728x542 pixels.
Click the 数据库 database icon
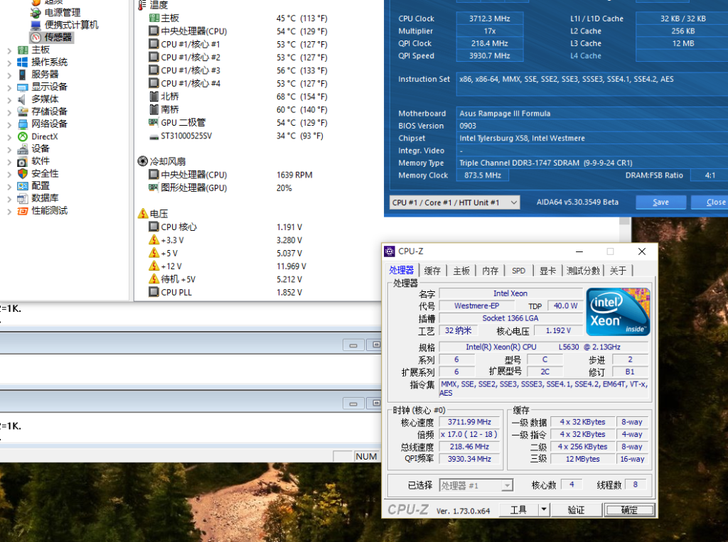click(x=22, y=198)
